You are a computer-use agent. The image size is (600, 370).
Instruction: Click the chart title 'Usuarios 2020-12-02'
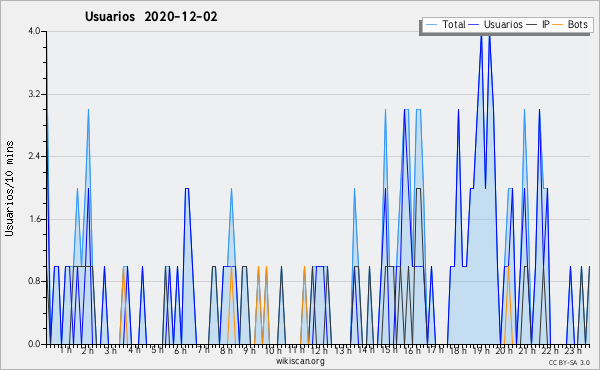[x=151, y=17]
